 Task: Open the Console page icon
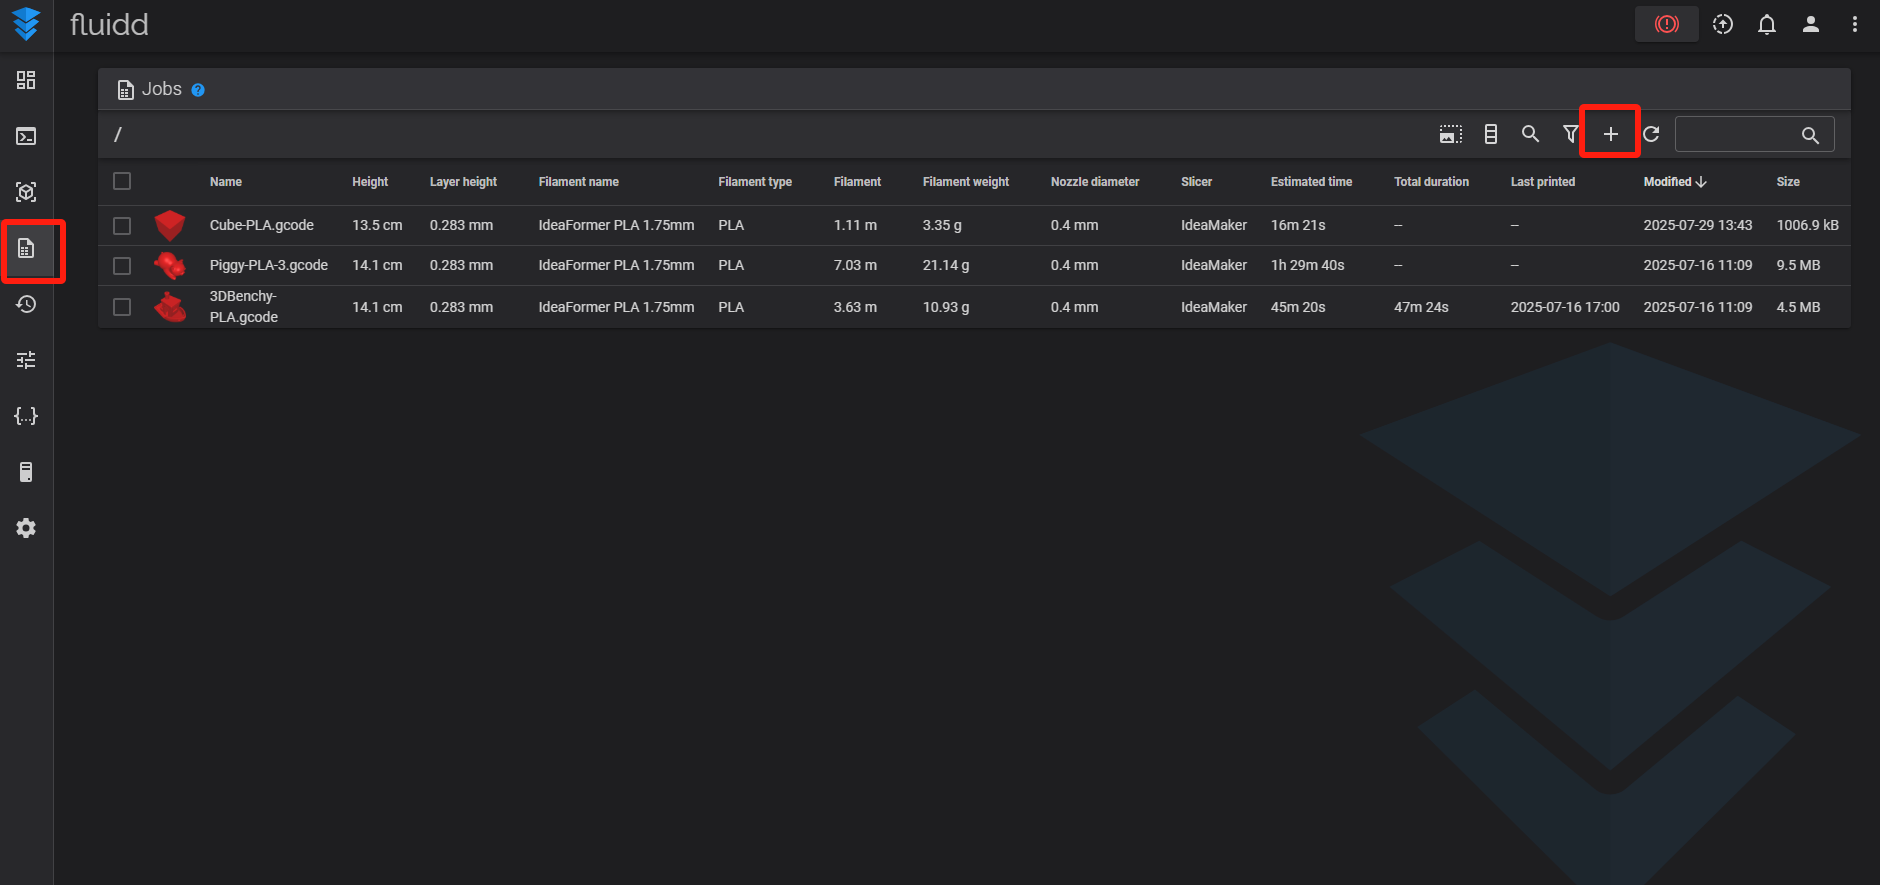[26, 136]
